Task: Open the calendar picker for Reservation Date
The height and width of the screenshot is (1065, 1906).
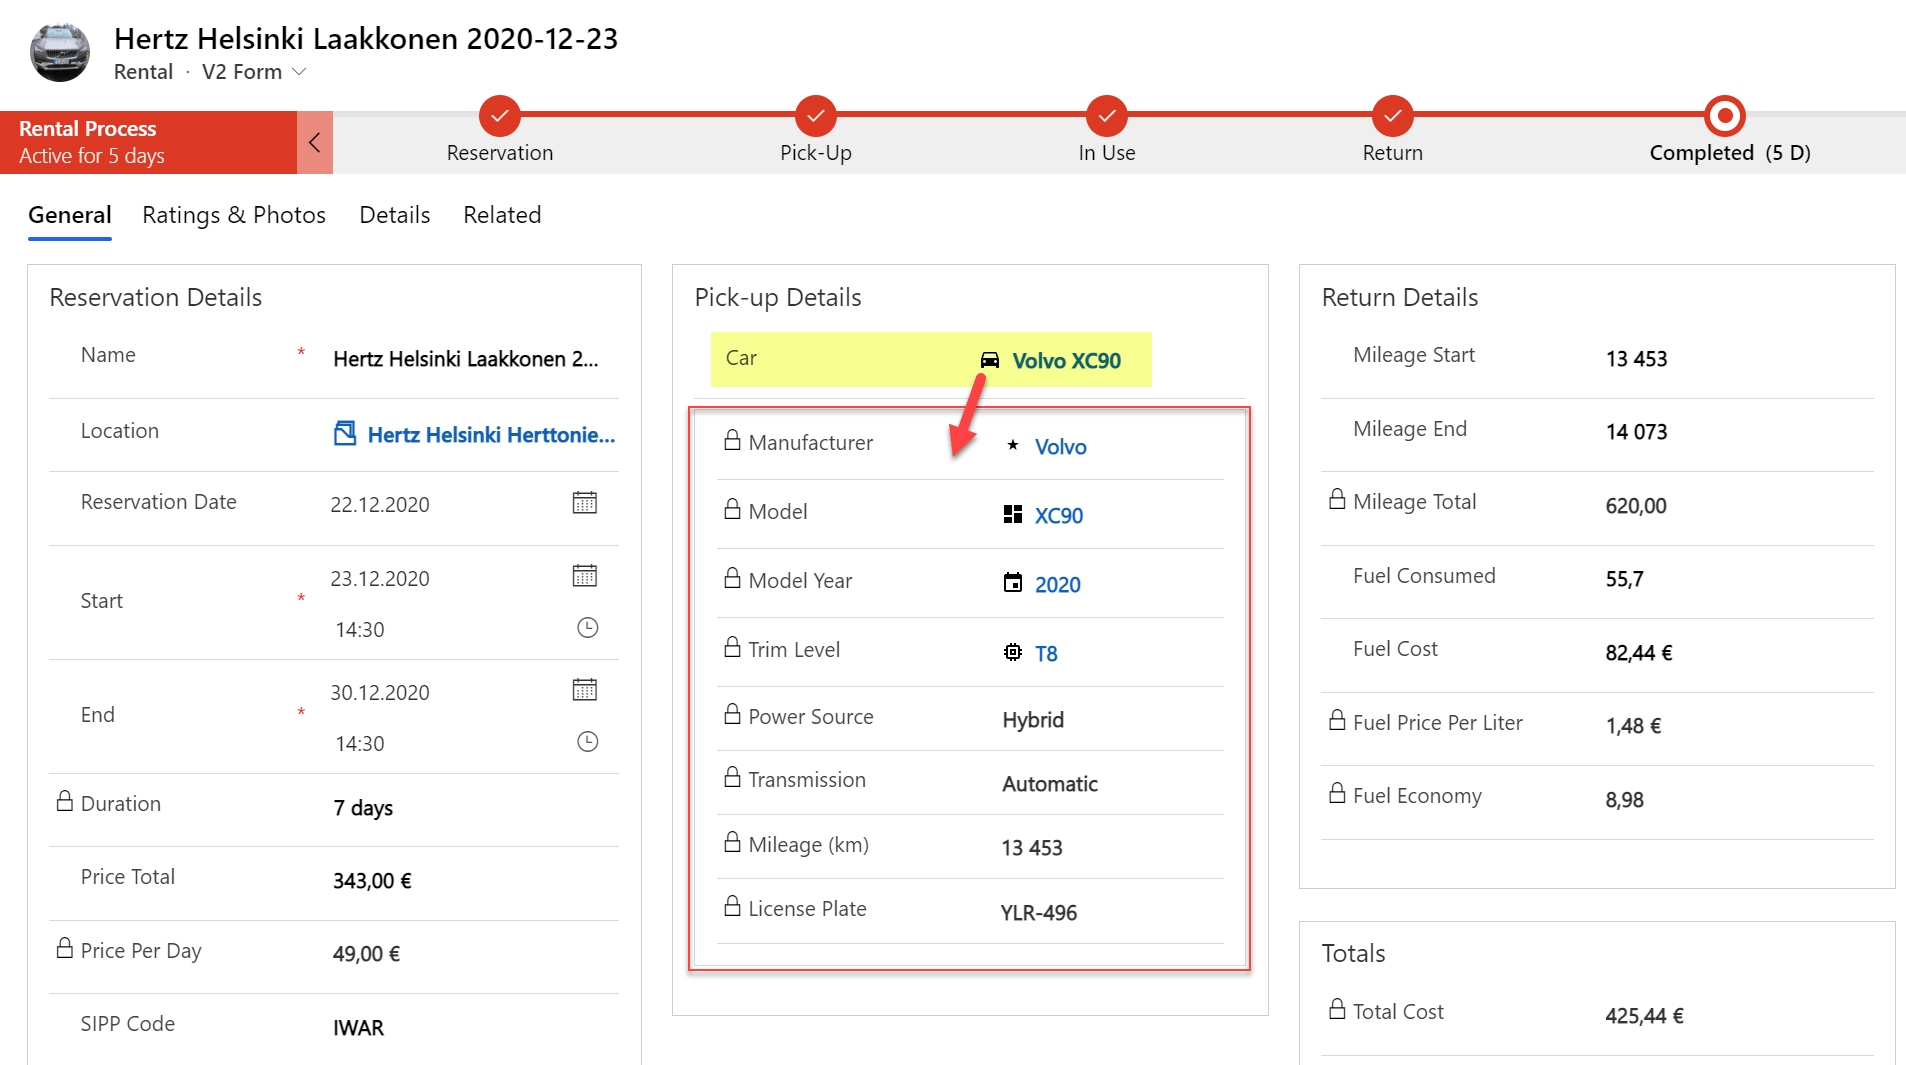Action: [585, 503]
